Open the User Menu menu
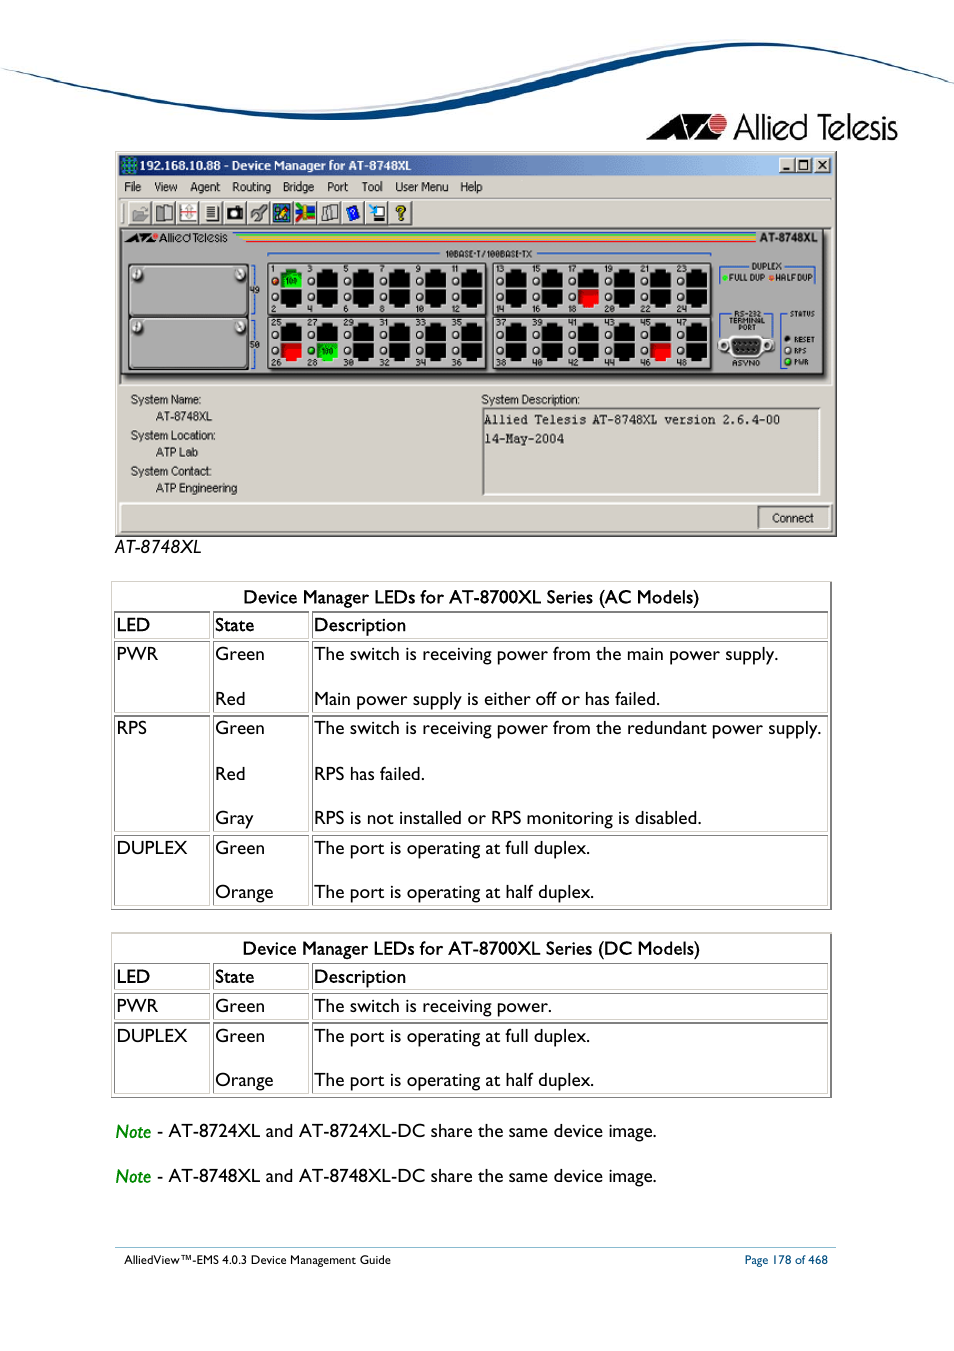The image size is (954, 1351). [421, 187]
